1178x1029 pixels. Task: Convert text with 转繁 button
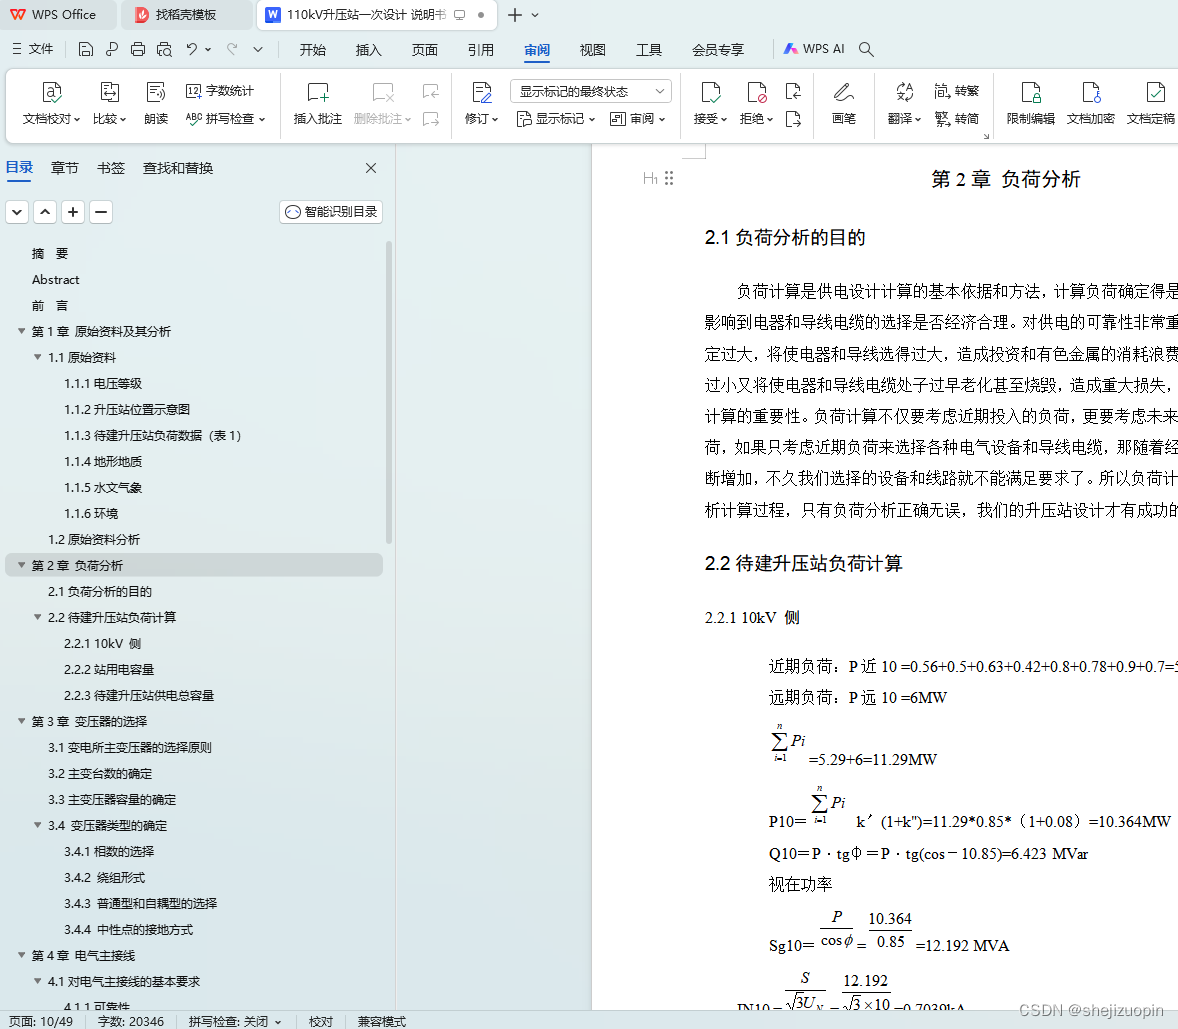956,91
